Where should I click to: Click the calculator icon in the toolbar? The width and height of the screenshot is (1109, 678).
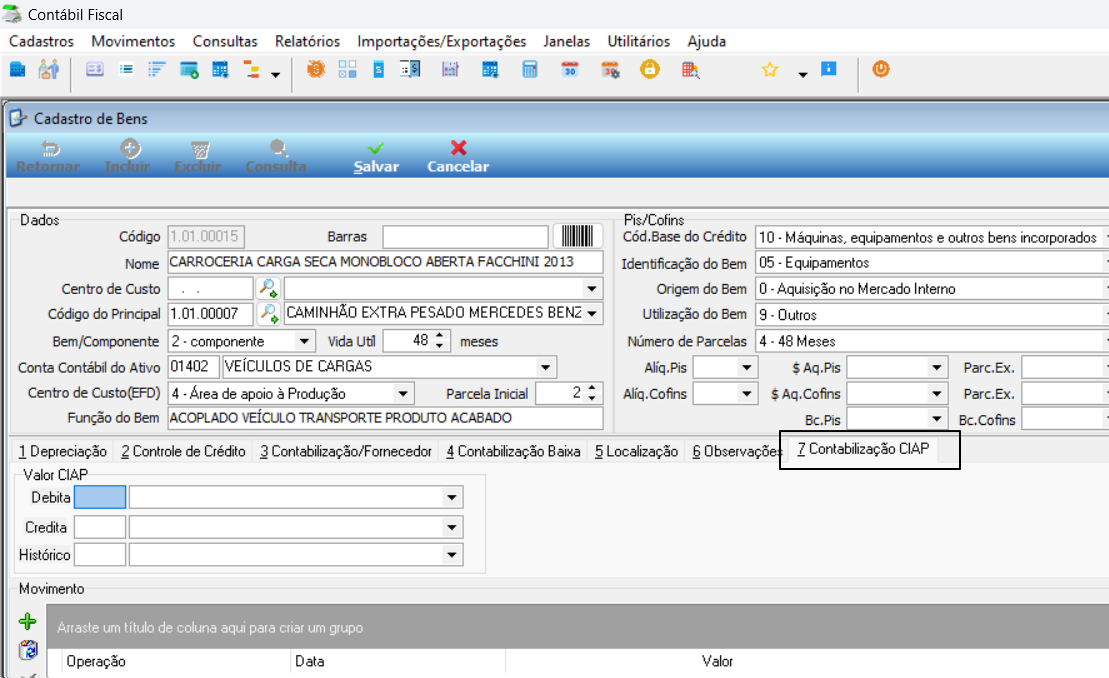tap(530, 69)
